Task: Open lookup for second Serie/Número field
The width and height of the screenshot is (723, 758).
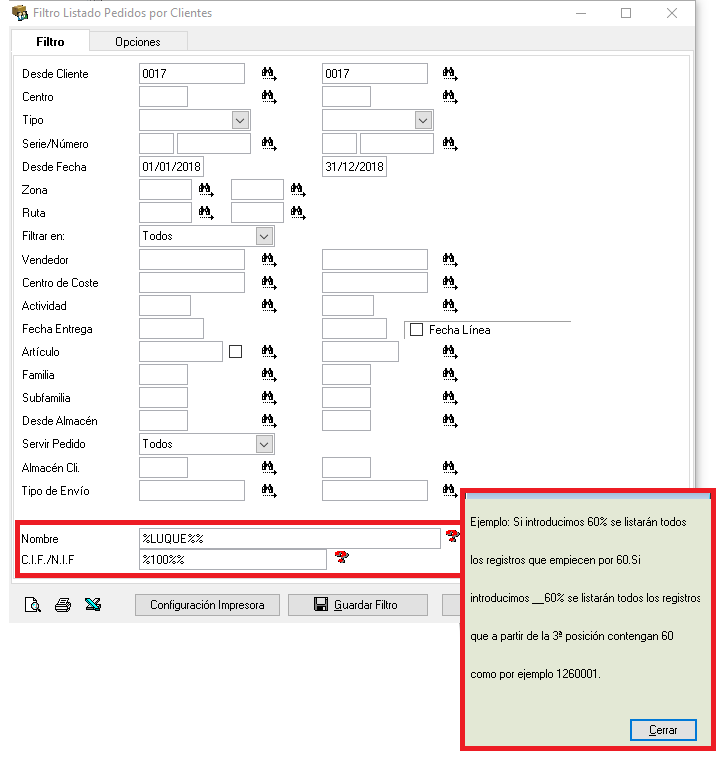Action: click(x=450, y=144)
